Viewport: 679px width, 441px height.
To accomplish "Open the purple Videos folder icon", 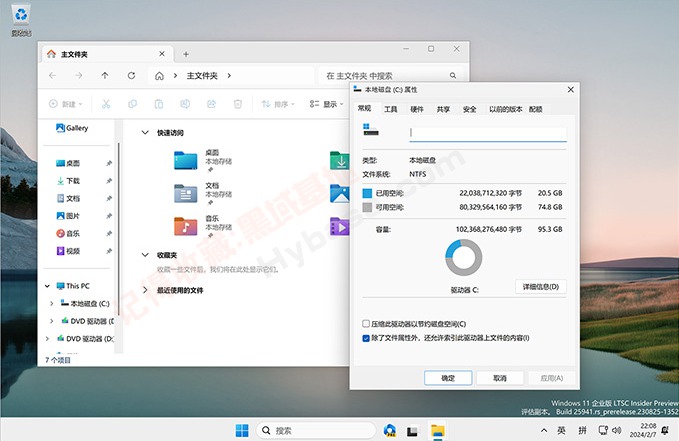I will (340, 227).
